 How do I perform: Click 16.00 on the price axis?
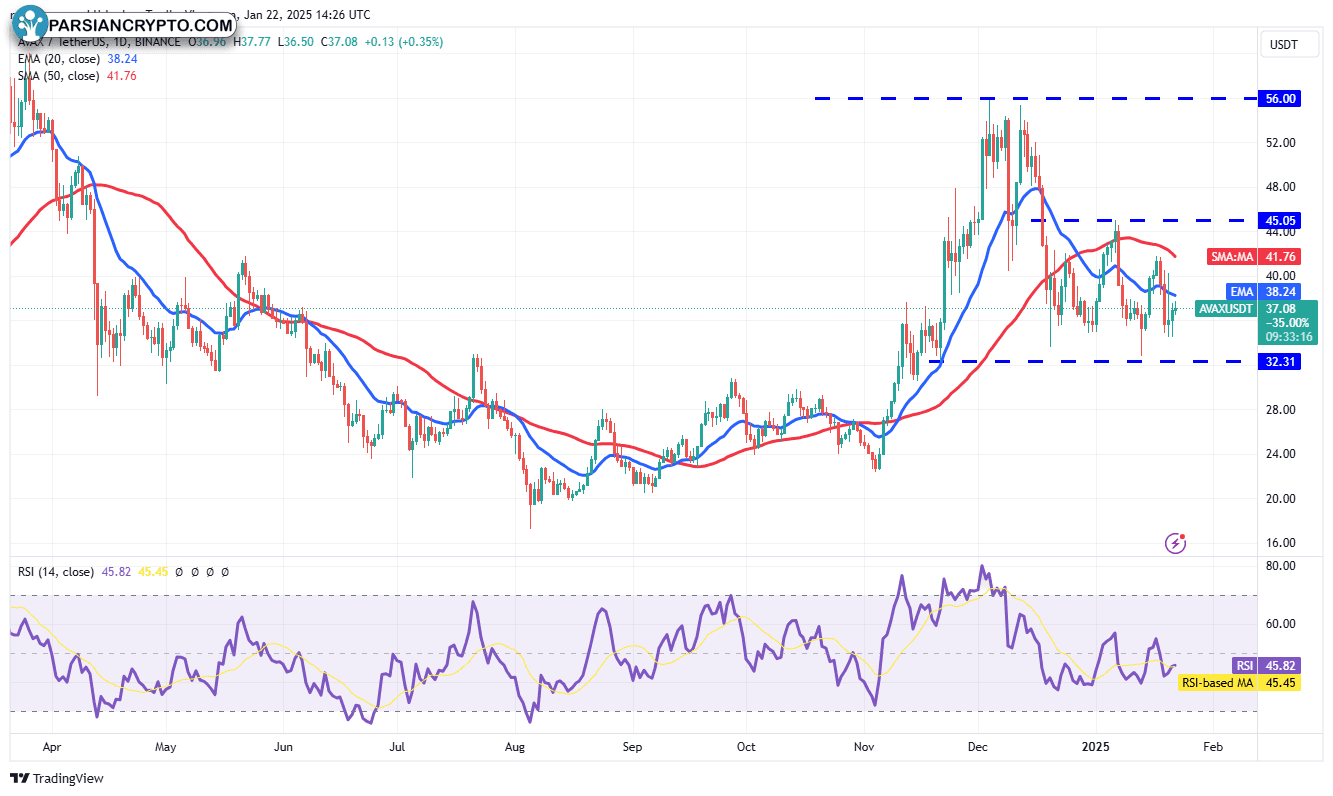pos(1281,543)
